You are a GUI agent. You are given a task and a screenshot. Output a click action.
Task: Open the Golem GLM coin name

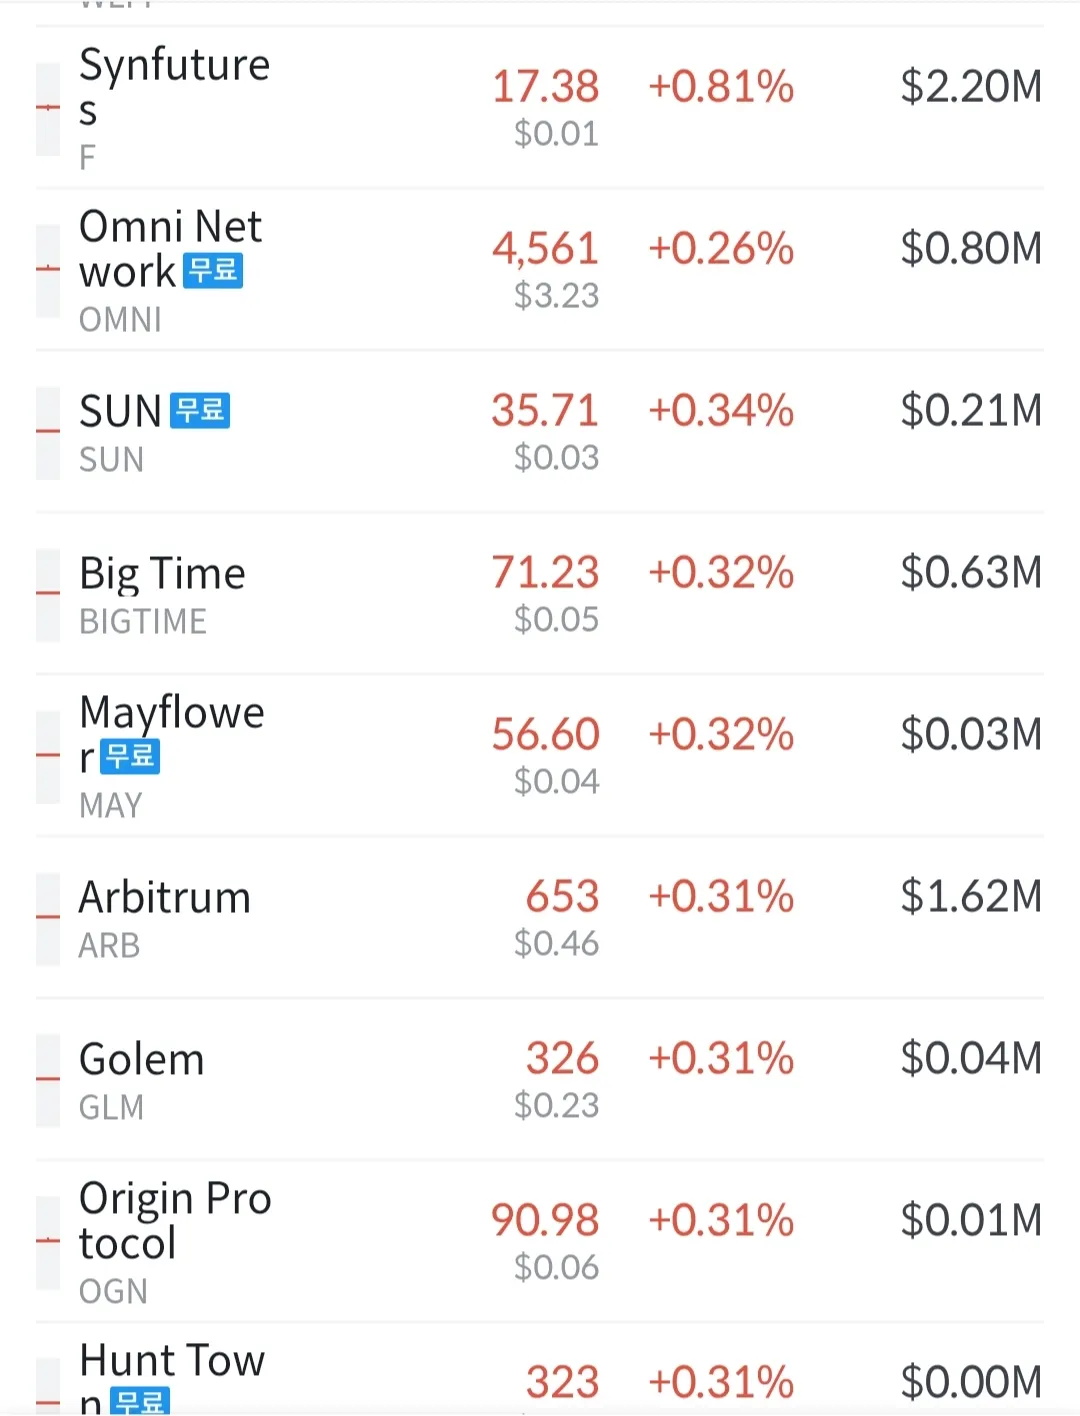142,1060
